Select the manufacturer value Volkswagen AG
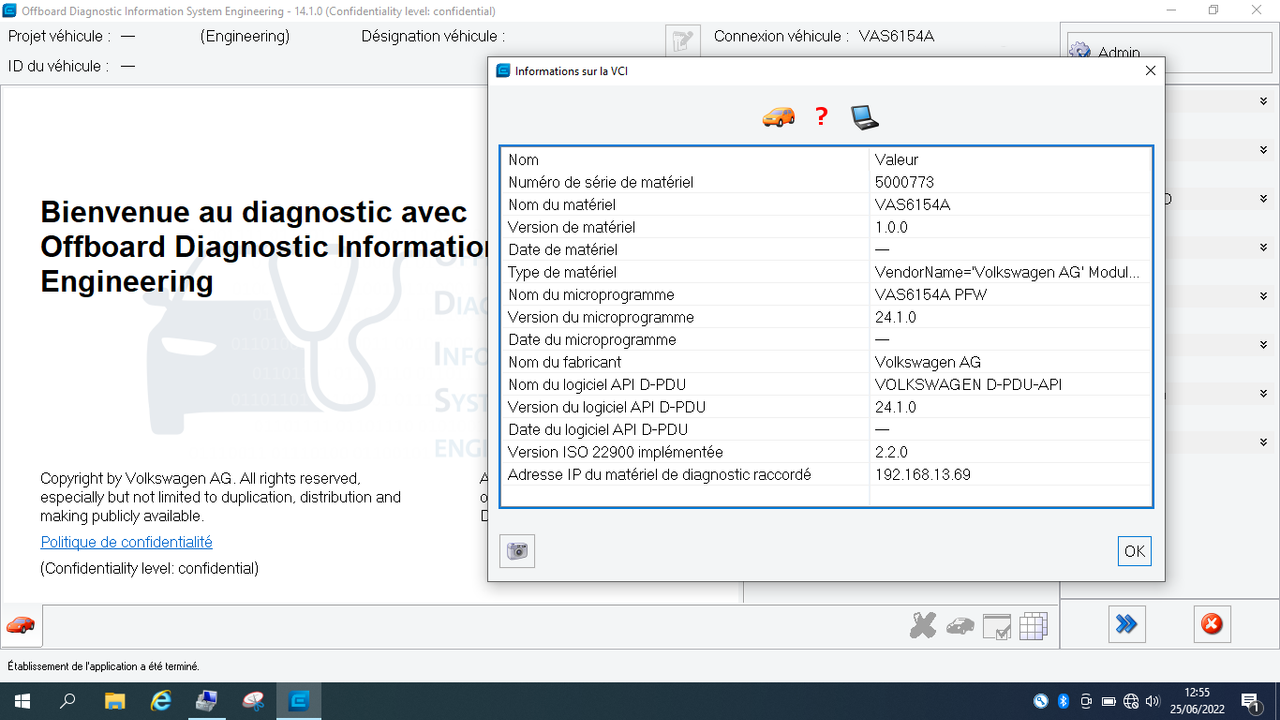1280x720 pixels. pos(927,362)
